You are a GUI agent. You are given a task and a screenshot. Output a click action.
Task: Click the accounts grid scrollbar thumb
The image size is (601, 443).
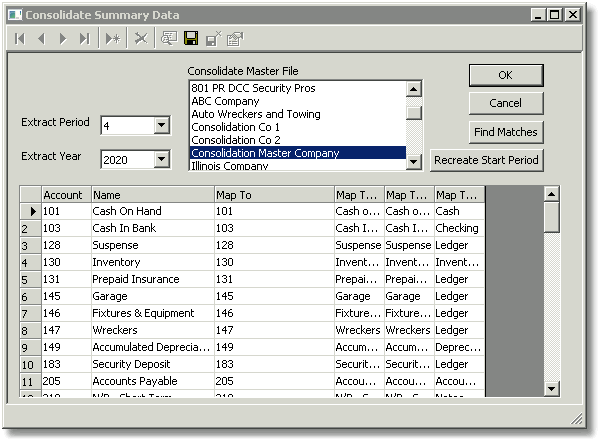(552, 217)
